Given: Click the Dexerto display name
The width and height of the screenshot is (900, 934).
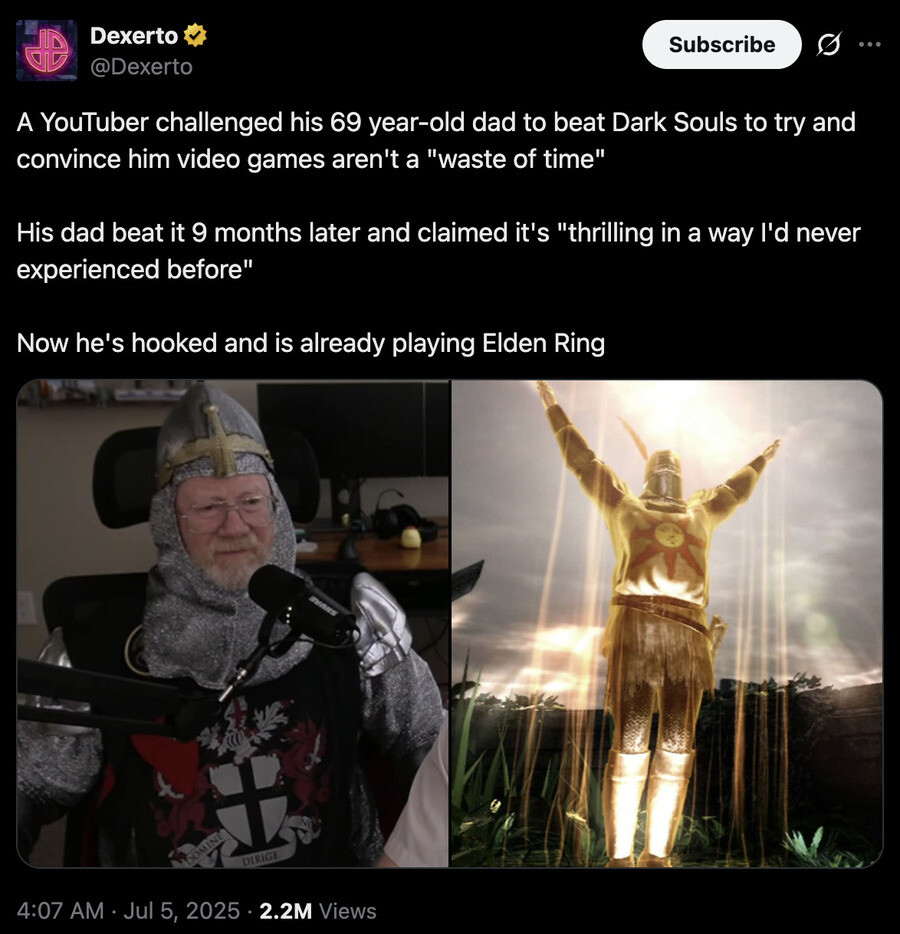Looking at the screenshot, I should point(134,36).
